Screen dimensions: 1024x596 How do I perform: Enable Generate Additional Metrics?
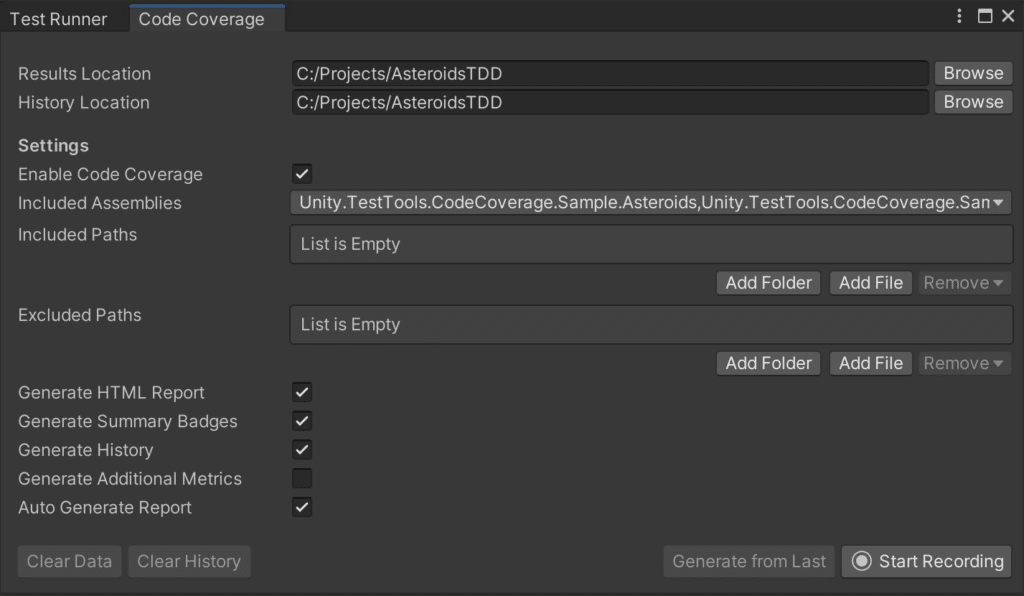point(301,478)
